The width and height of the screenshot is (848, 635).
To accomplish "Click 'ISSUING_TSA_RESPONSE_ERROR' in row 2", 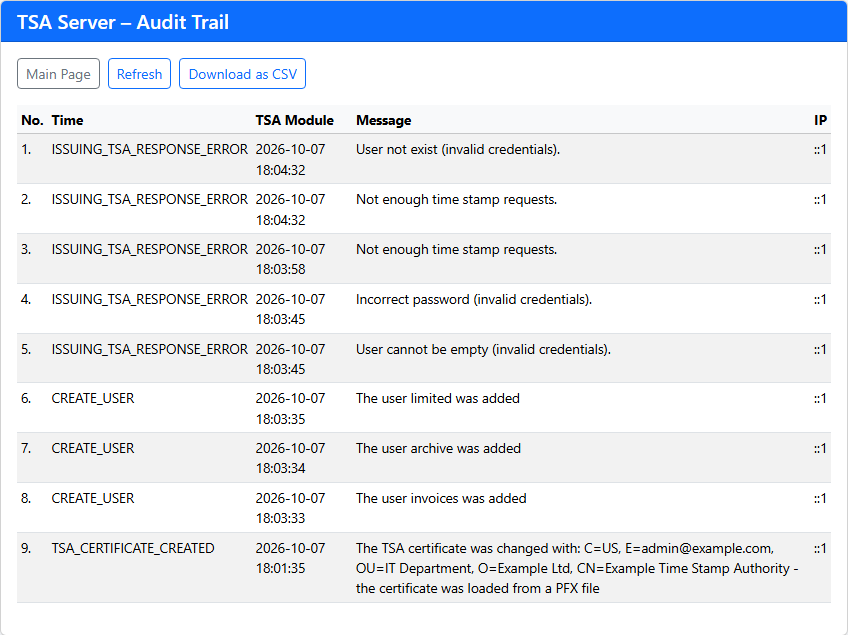I will coord(150,200).
